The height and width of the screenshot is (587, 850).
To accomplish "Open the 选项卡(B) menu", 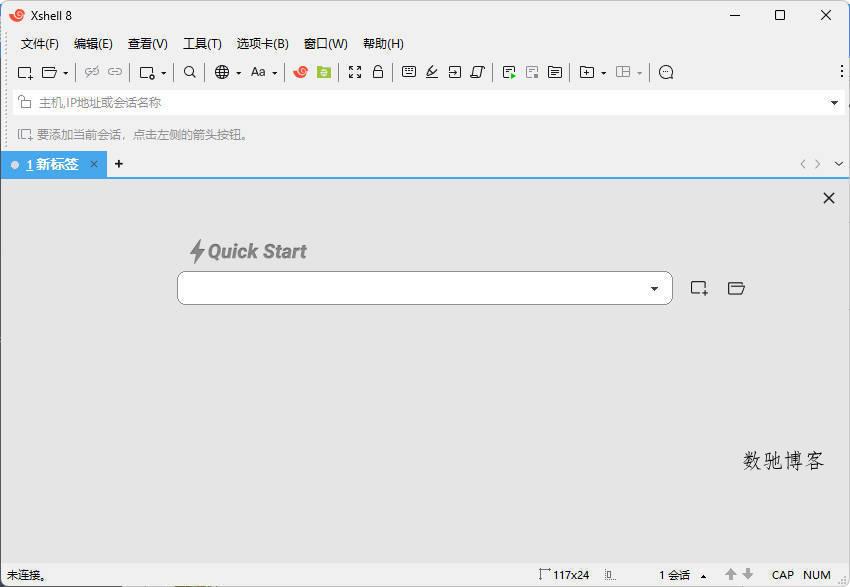I will [262, 43].
